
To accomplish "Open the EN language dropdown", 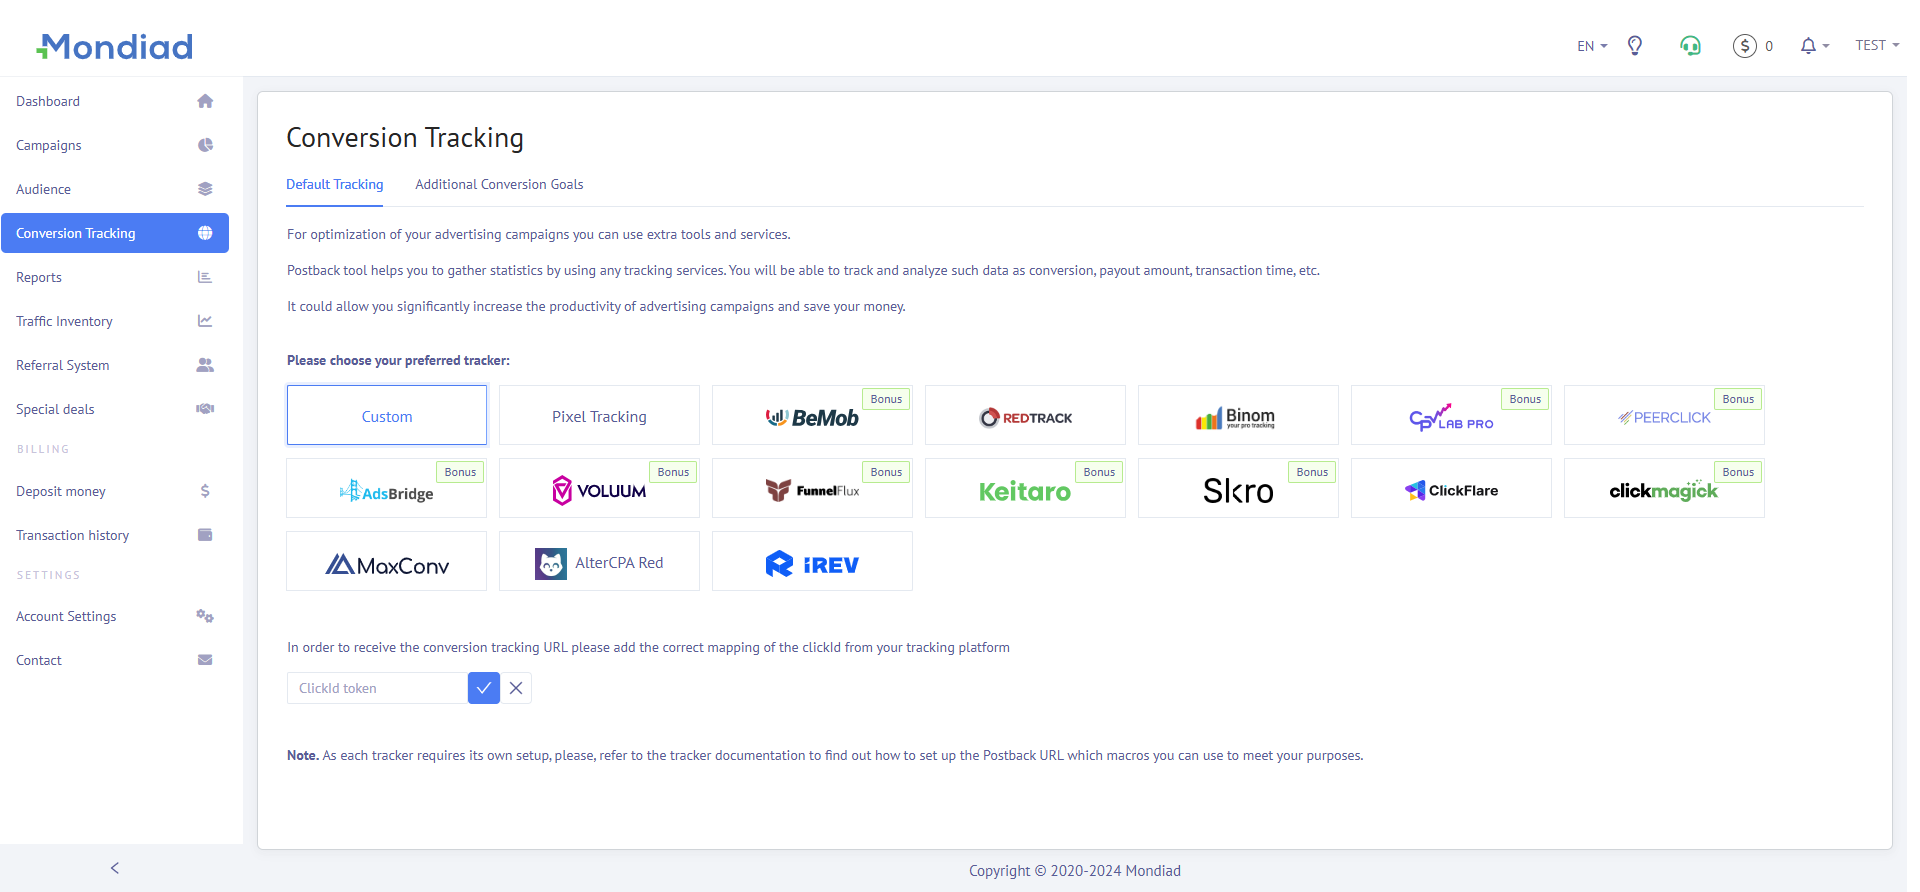I will [1591, 46].
